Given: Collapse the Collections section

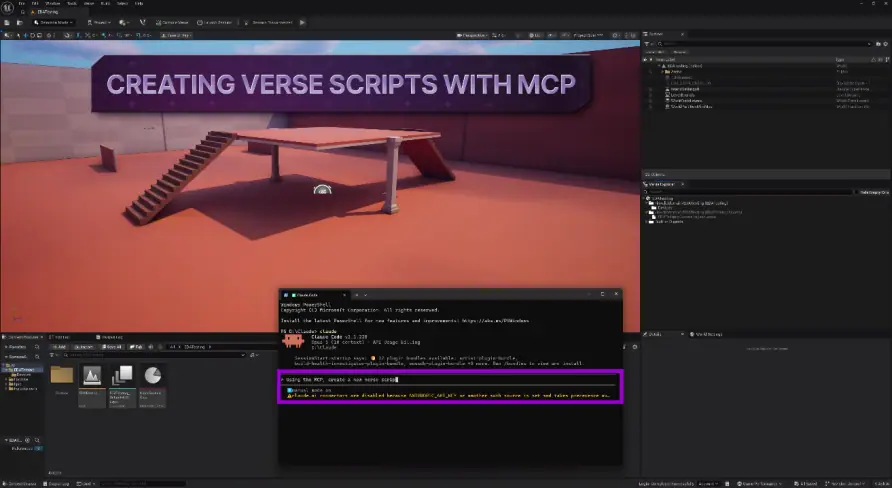Looking at the screenshot, I should pos(7,440).
